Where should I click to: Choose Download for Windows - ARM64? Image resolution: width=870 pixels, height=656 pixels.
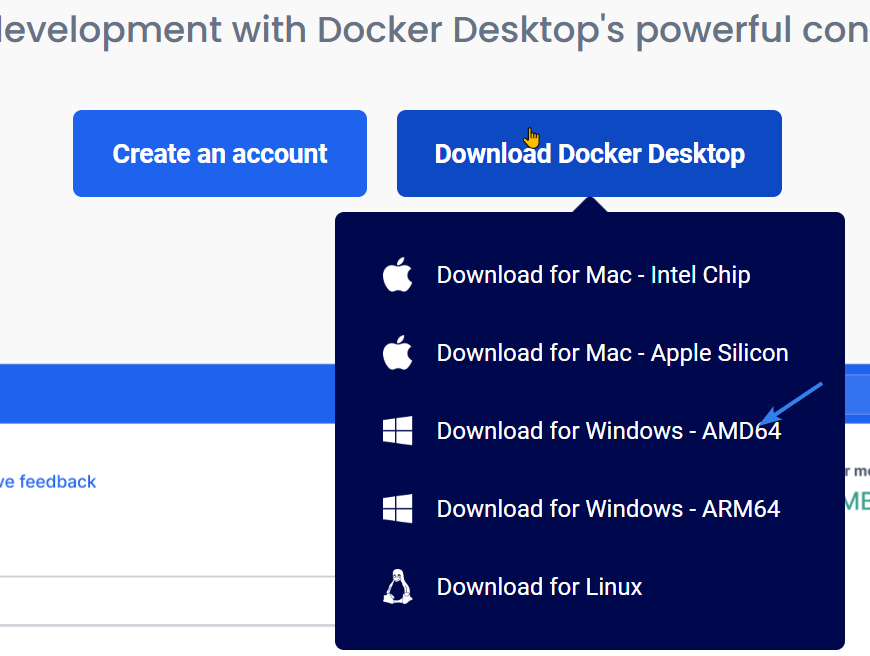click(607, 508)
